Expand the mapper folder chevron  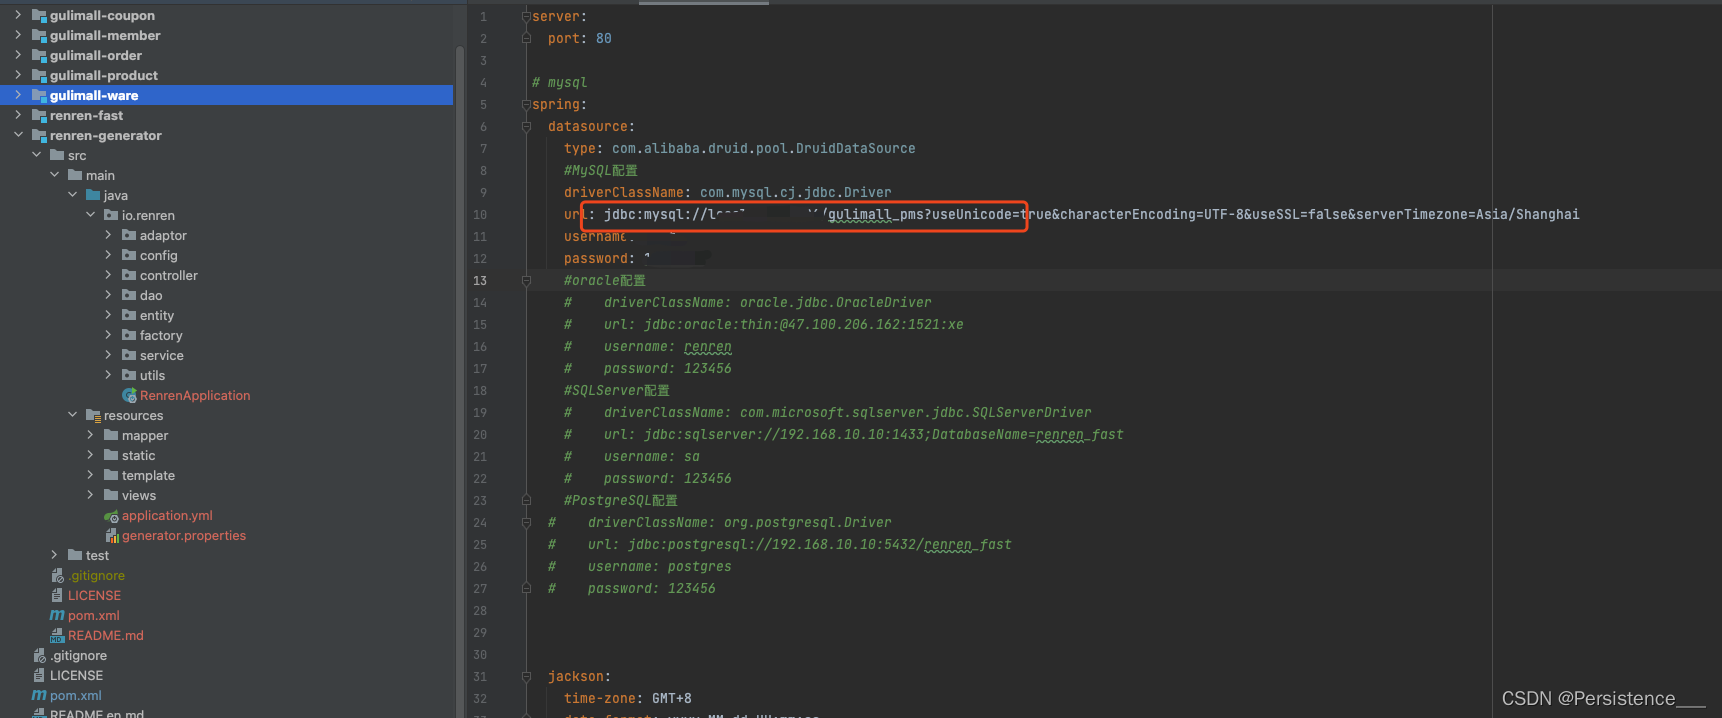(x=90, y=435)
